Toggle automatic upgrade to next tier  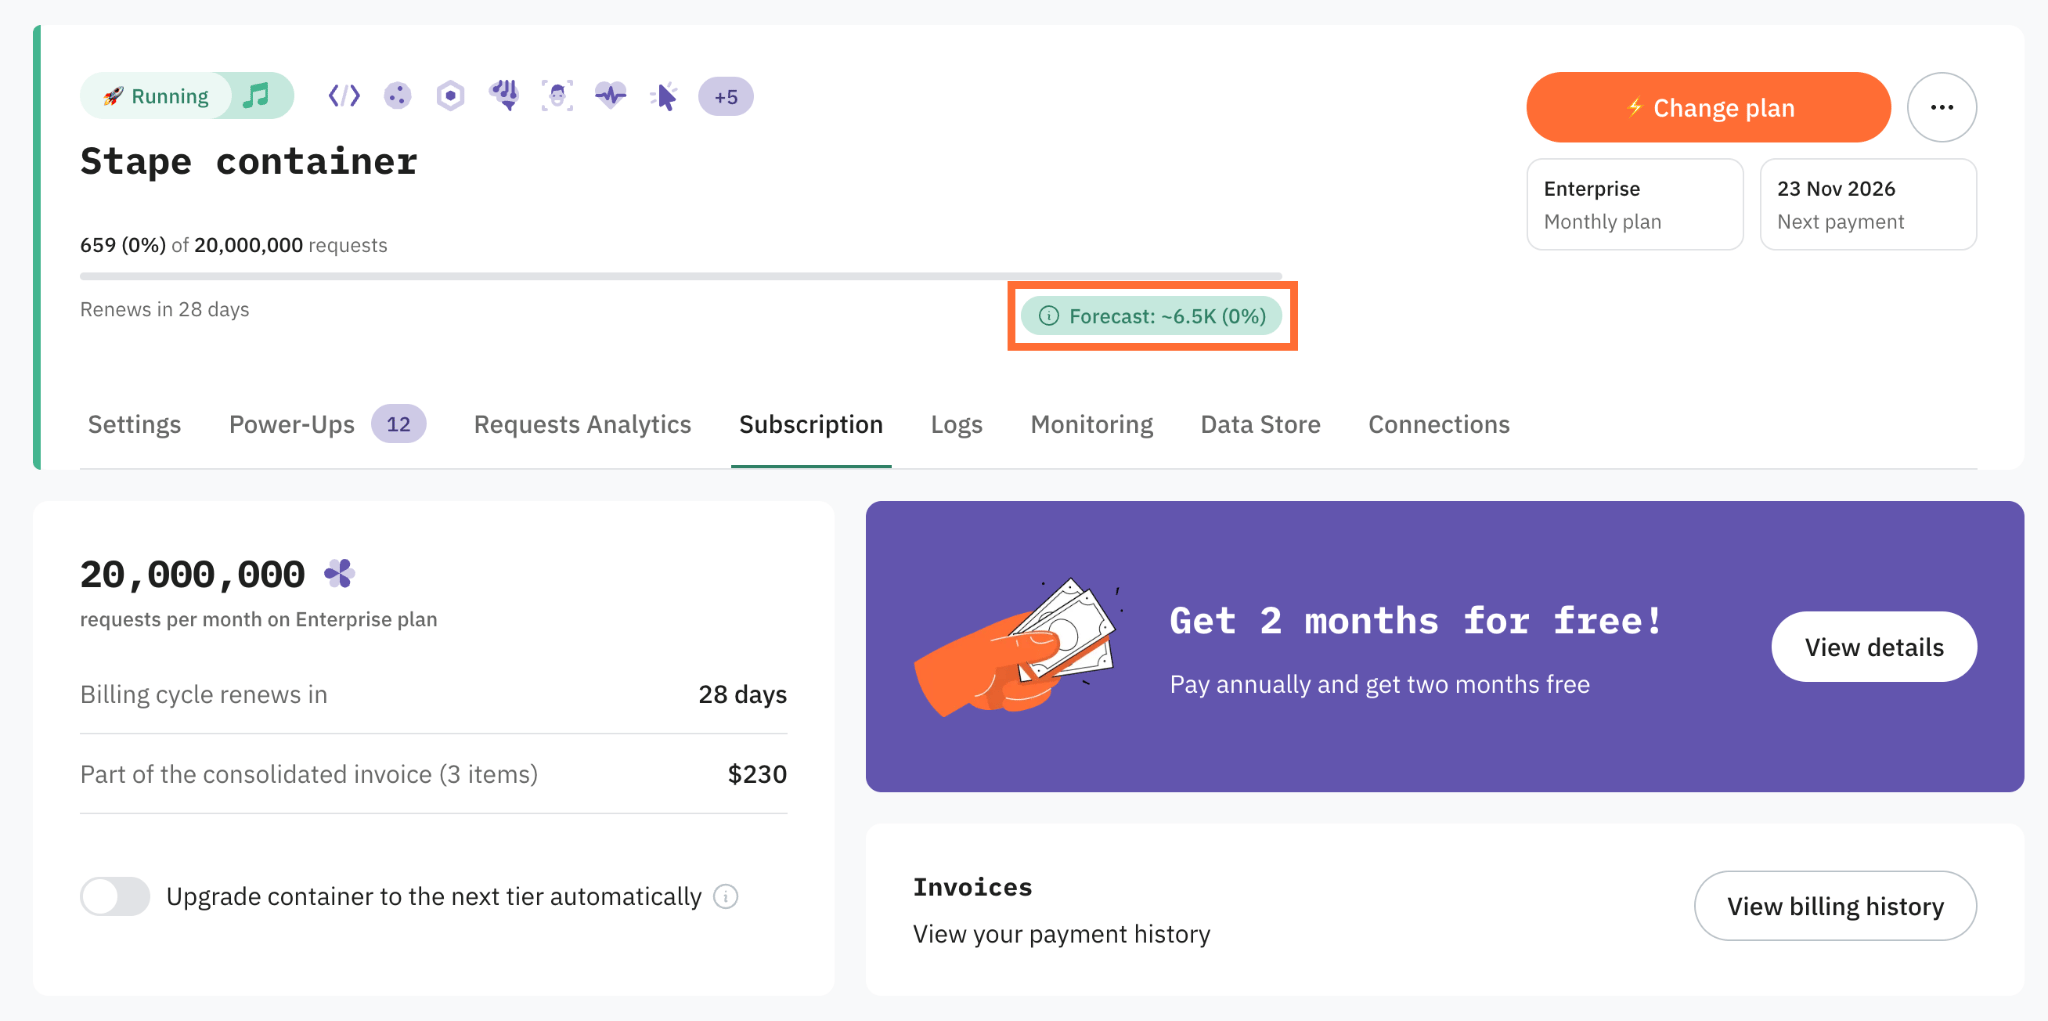pyautogui.click(x=115, y=896)
